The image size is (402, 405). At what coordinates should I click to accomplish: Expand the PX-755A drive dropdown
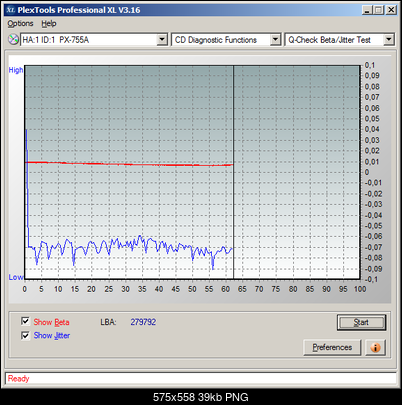coord(162,40)
